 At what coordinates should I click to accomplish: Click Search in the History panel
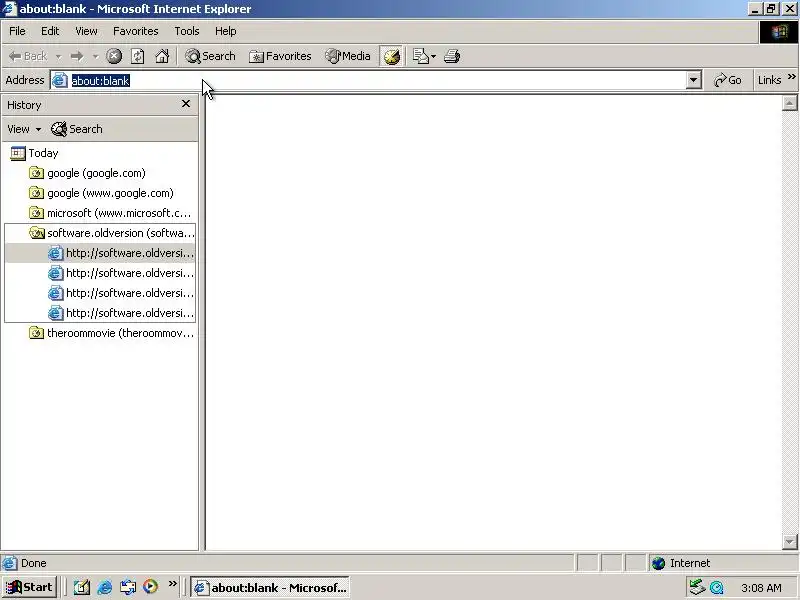click(77, 129)
